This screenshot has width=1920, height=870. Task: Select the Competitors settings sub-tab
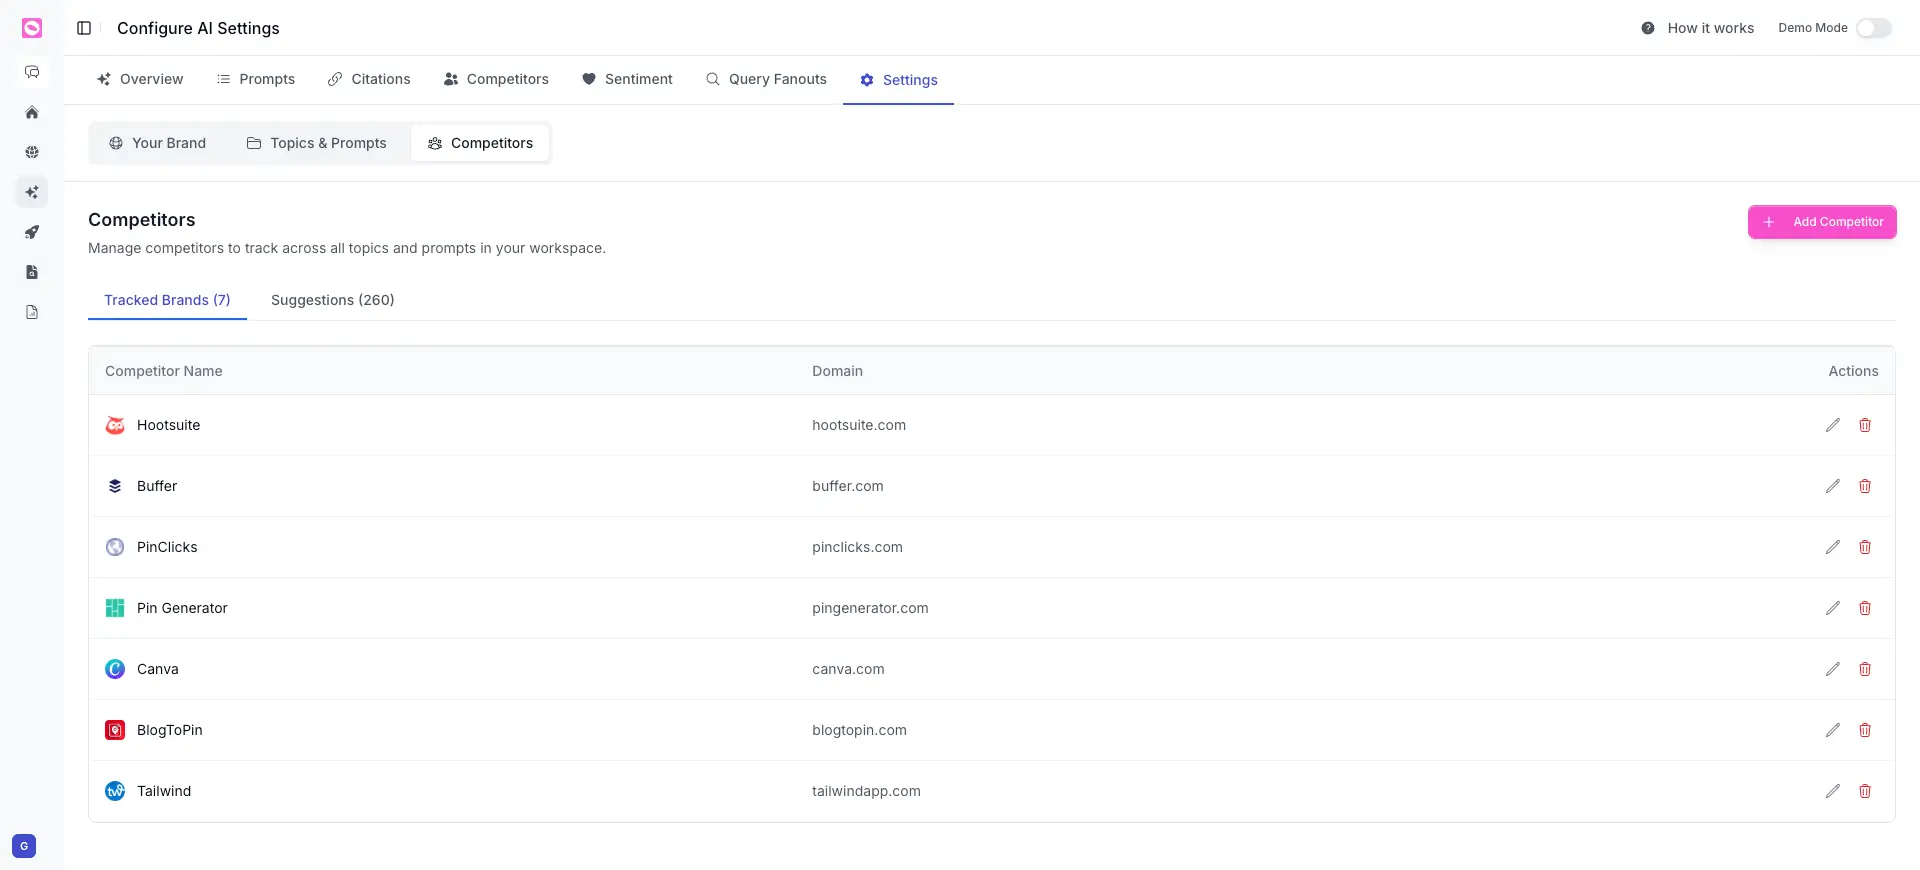480,143
